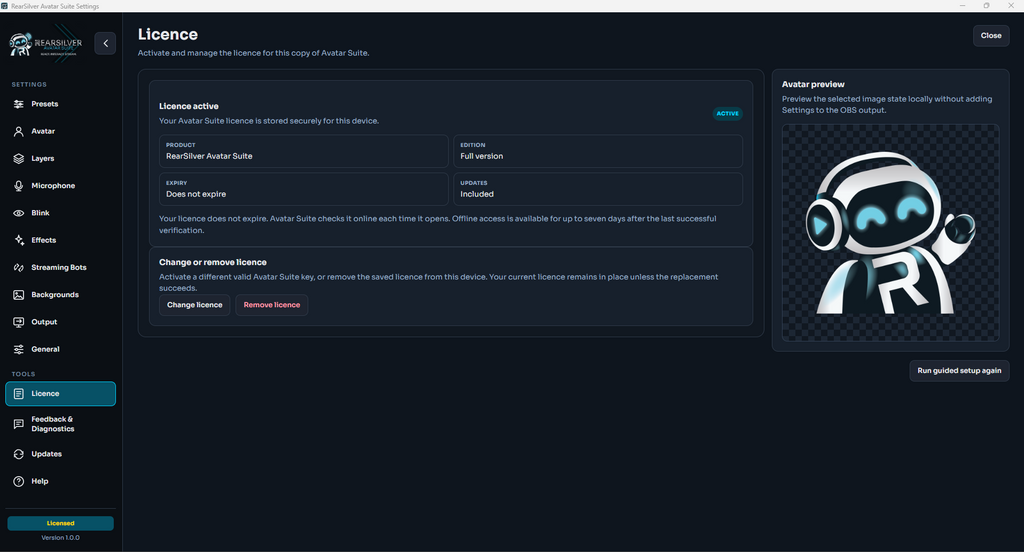This screenshot has width=1024, height=552.
Task: Click the Expiry field Does not expire
Action: pyautogui.click(x=304, y=189)
